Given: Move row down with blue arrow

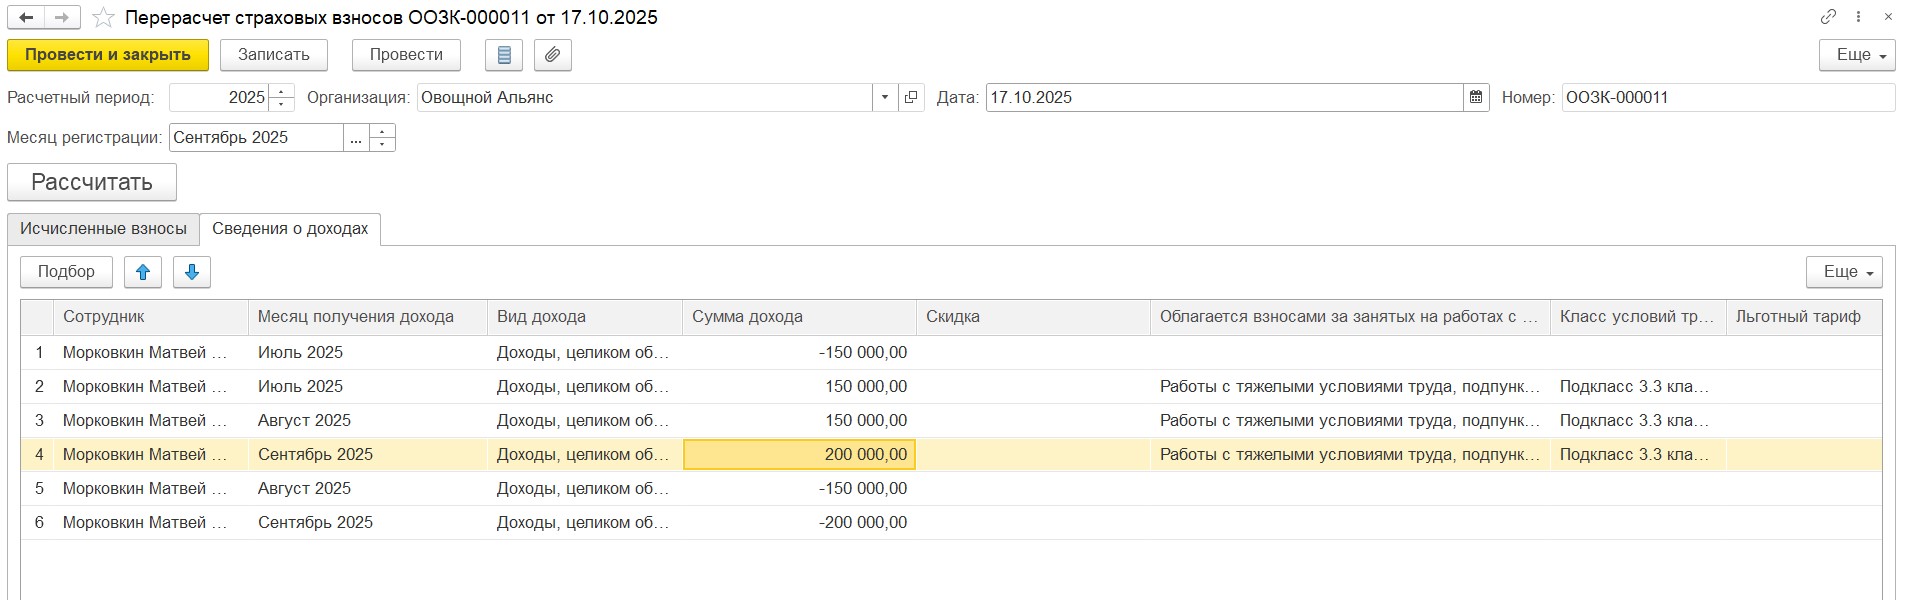Looking at the screenshot, I should (192, 272).
